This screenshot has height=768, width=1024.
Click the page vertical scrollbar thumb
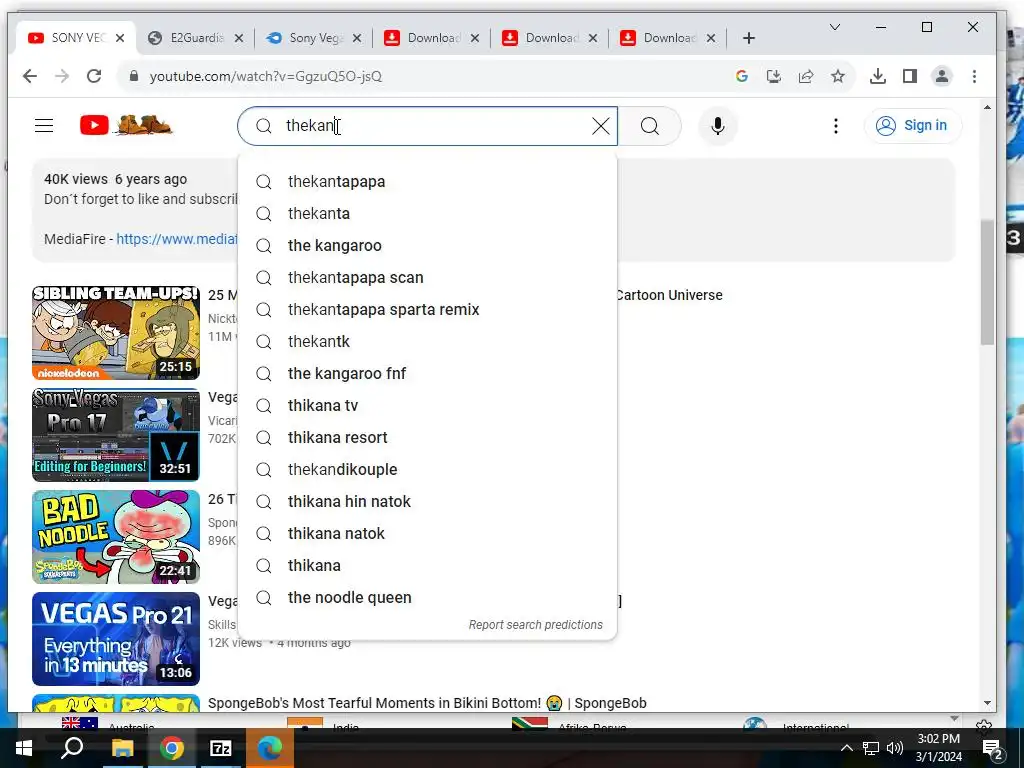coord(987,282)
